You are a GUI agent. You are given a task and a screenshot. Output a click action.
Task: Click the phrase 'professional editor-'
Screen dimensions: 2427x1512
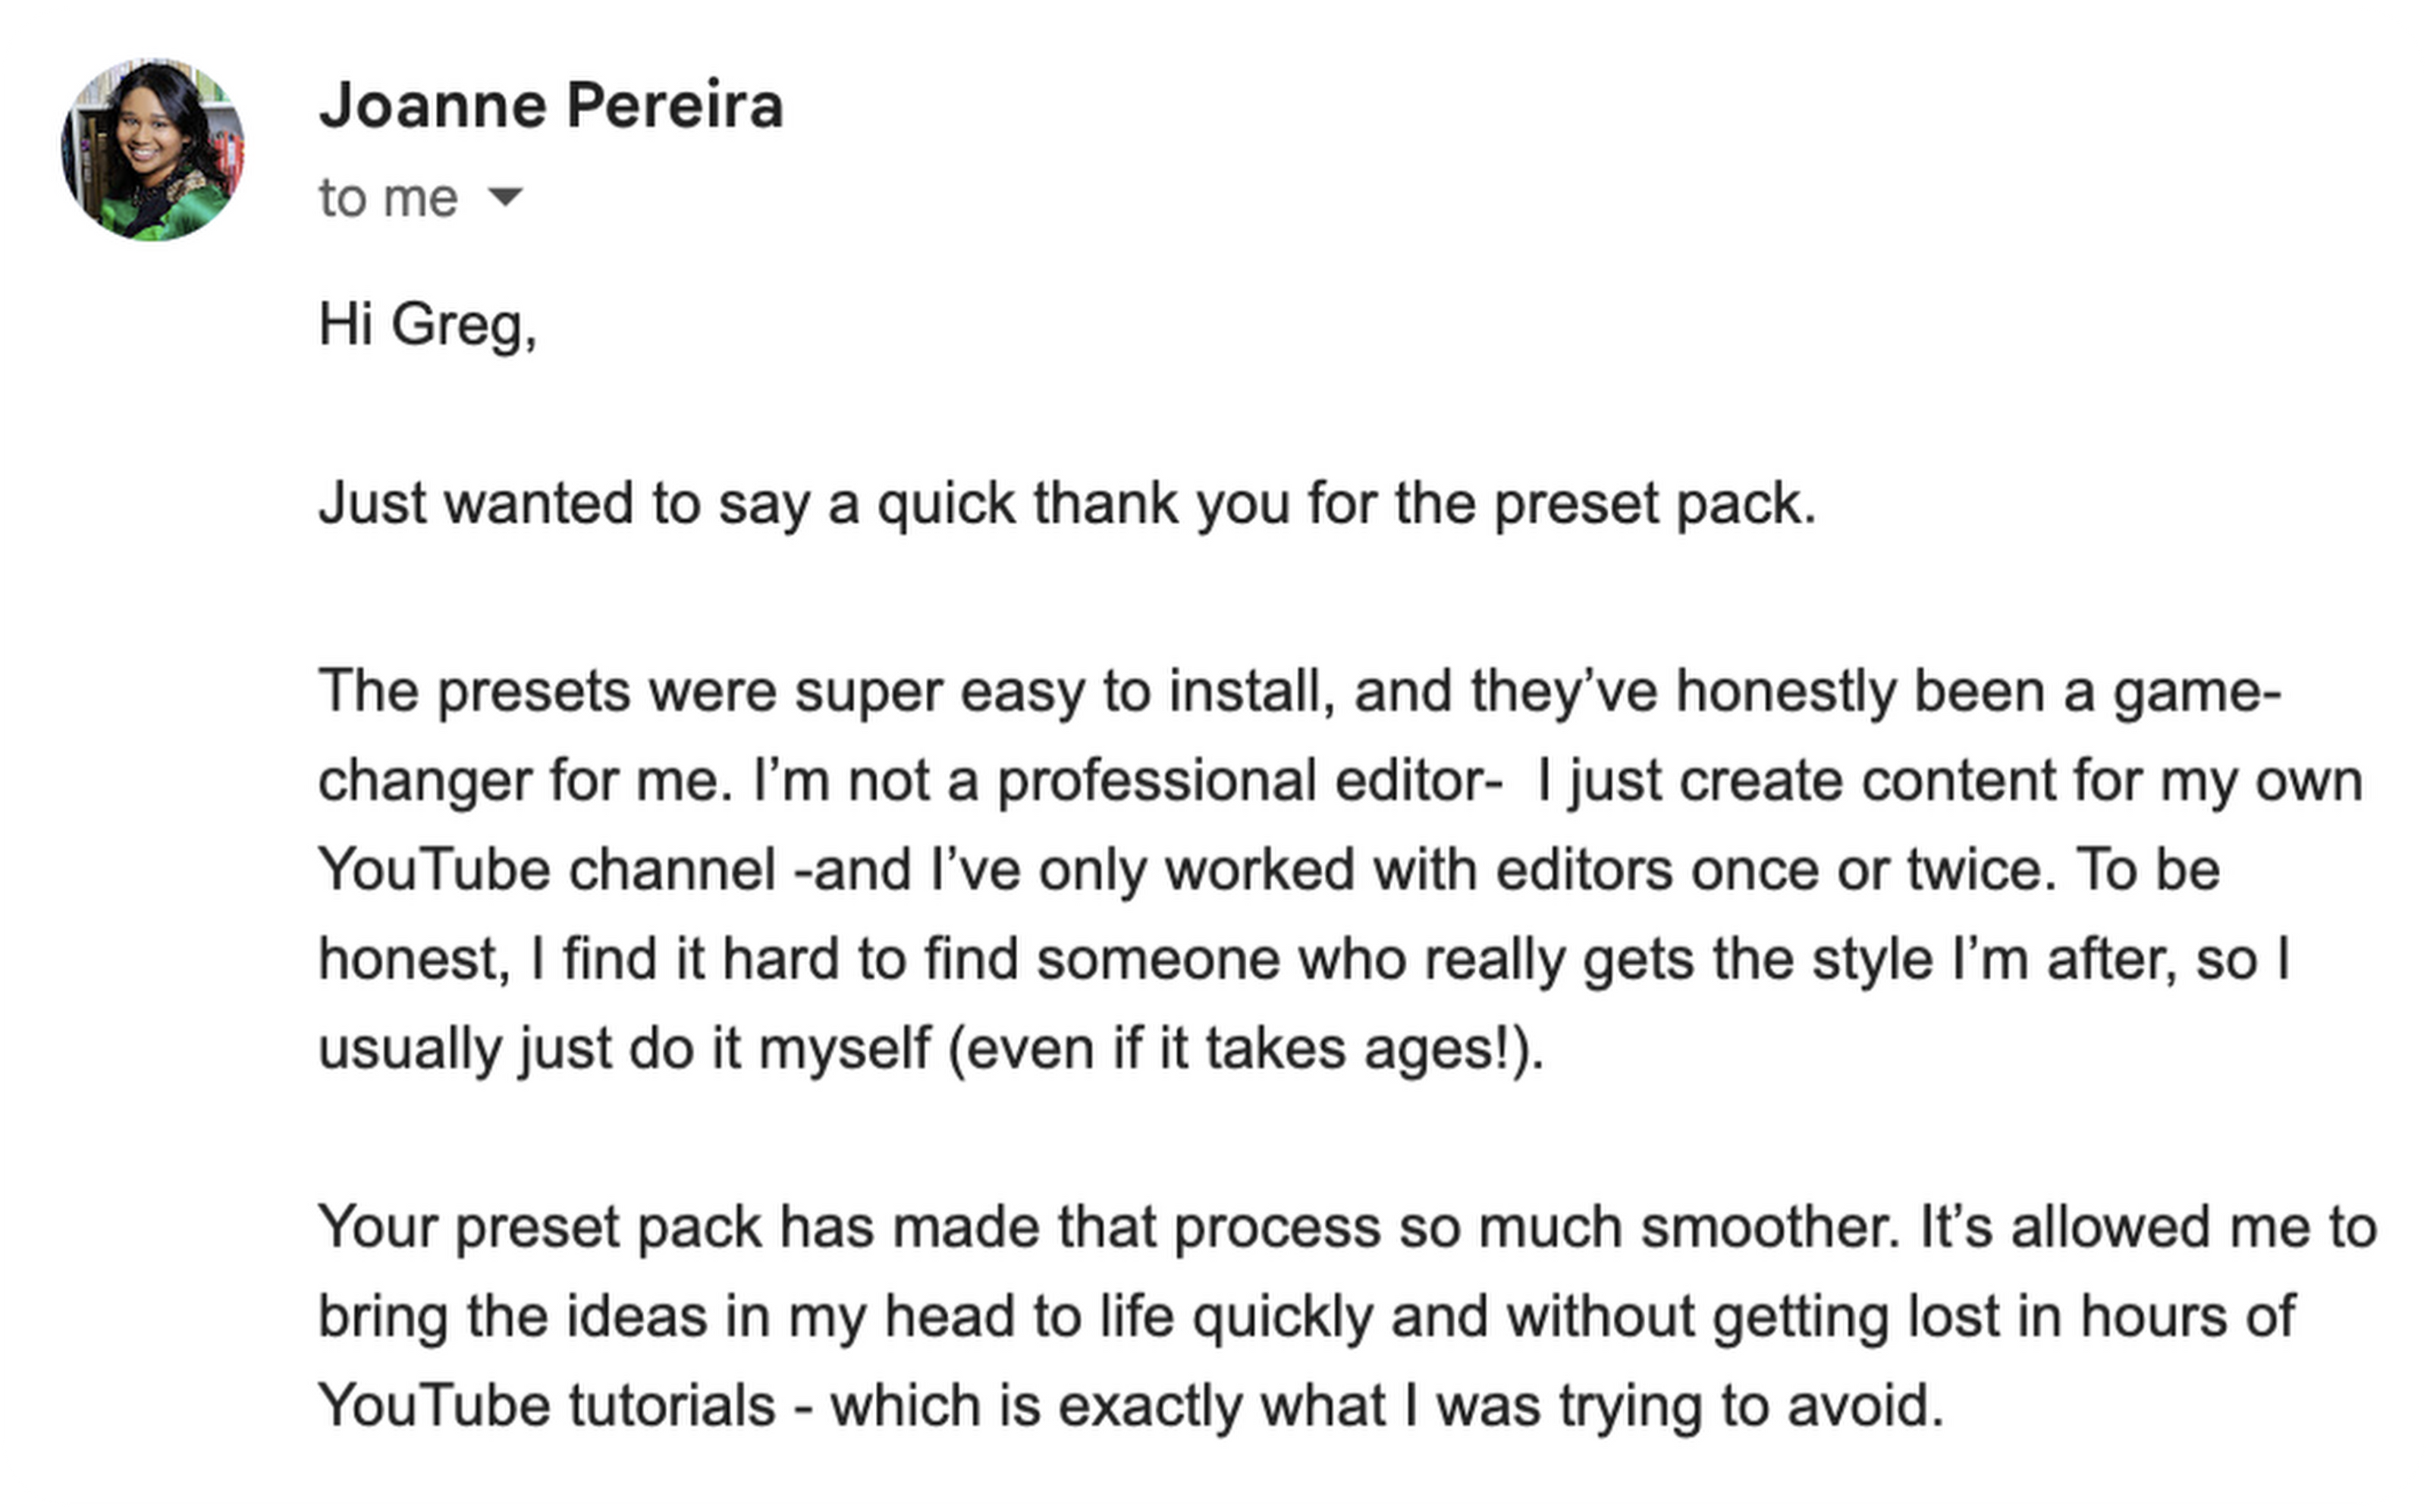tap(1249, 780)
